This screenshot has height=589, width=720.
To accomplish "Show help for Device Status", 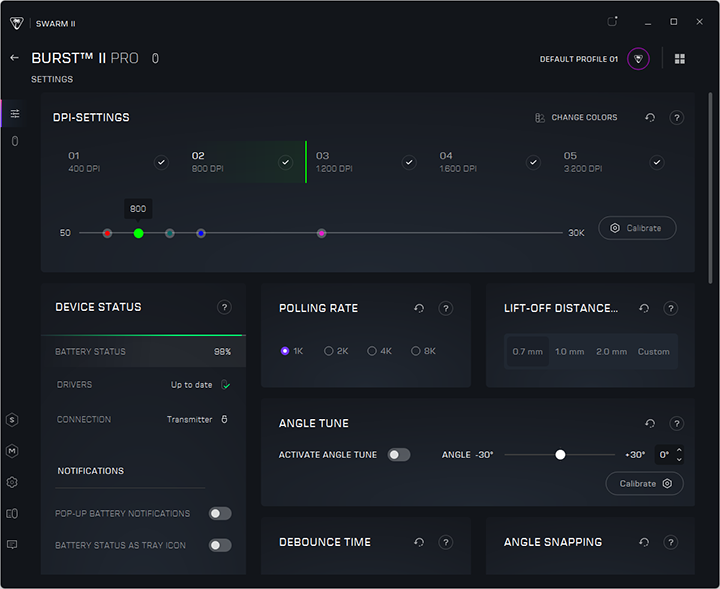I will coord(224,308).
